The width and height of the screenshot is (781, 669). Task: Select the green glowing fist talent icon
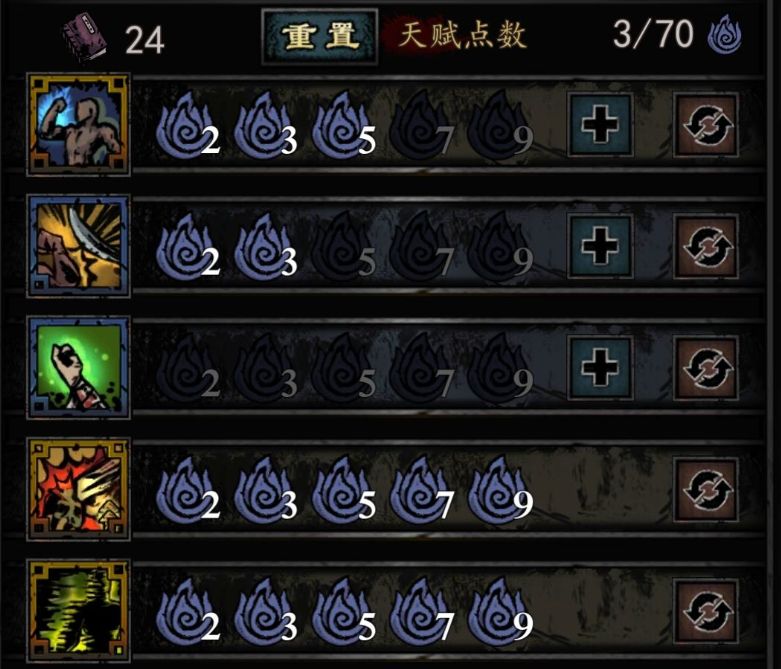(79, 368)
